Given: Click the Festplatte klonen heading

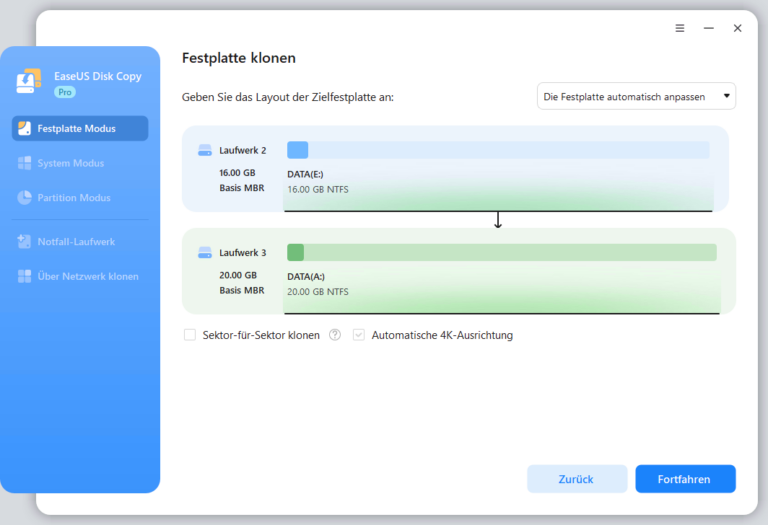Looking at the screenshot, I should pyautogui.click(x=239, y=58).
